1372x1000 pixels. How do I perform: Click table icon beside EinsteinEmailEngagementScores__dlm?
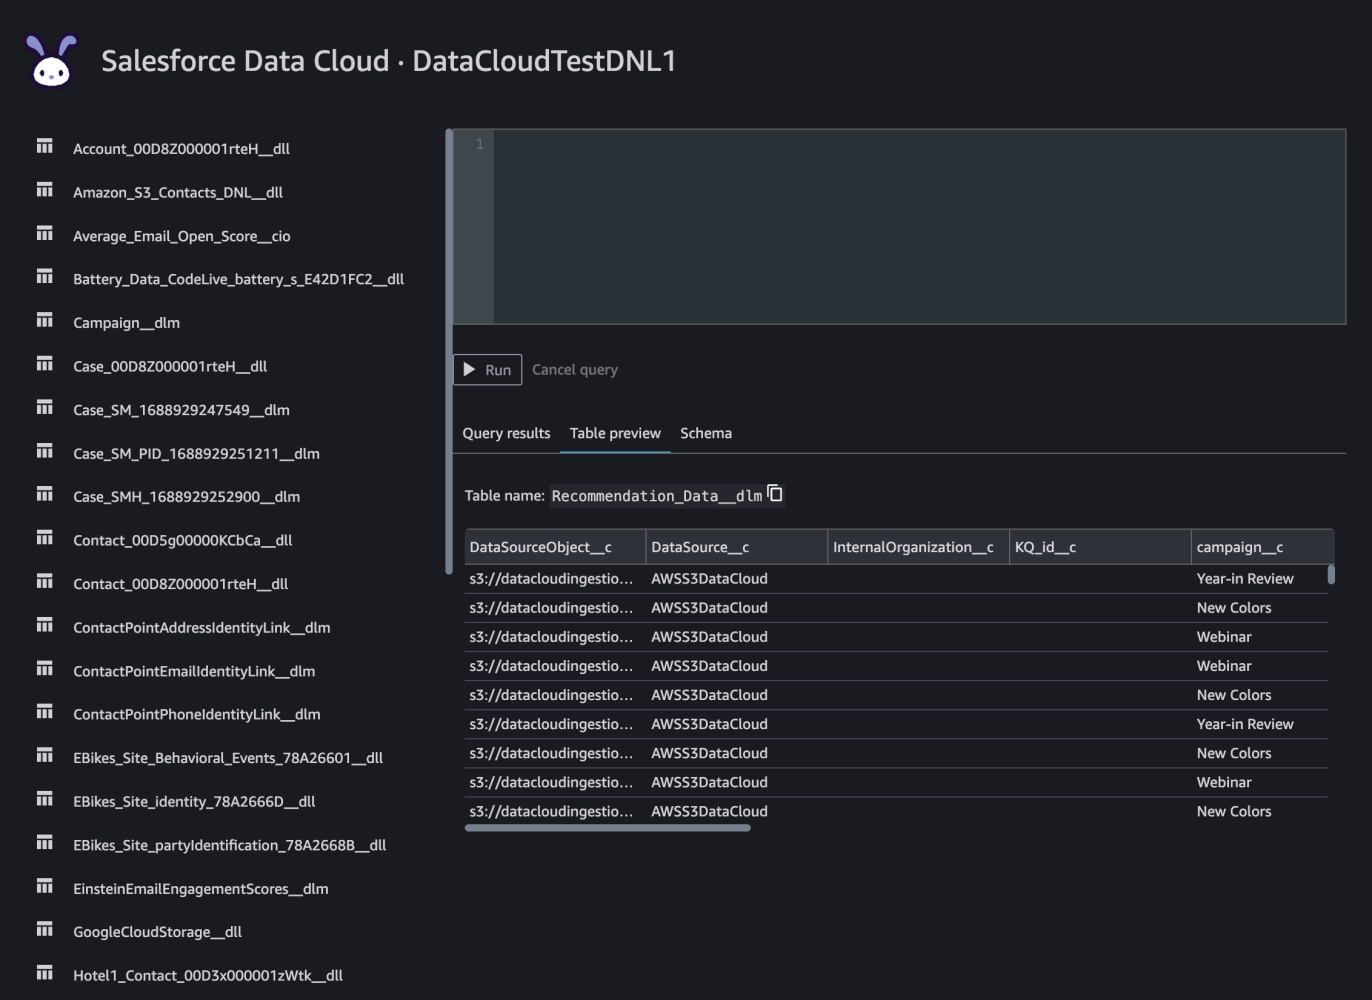[x=45, y=886]
